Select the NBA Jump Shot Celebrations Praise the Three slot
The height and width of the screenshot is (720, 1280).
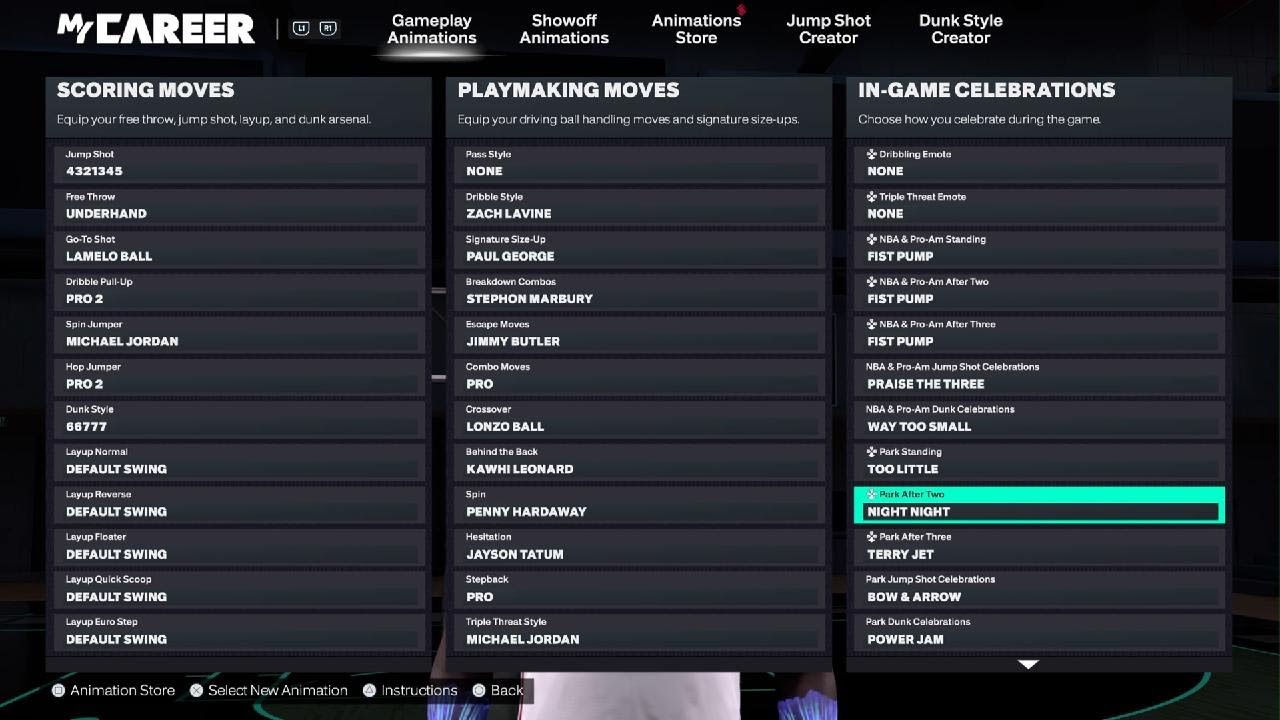[1040, 377]
